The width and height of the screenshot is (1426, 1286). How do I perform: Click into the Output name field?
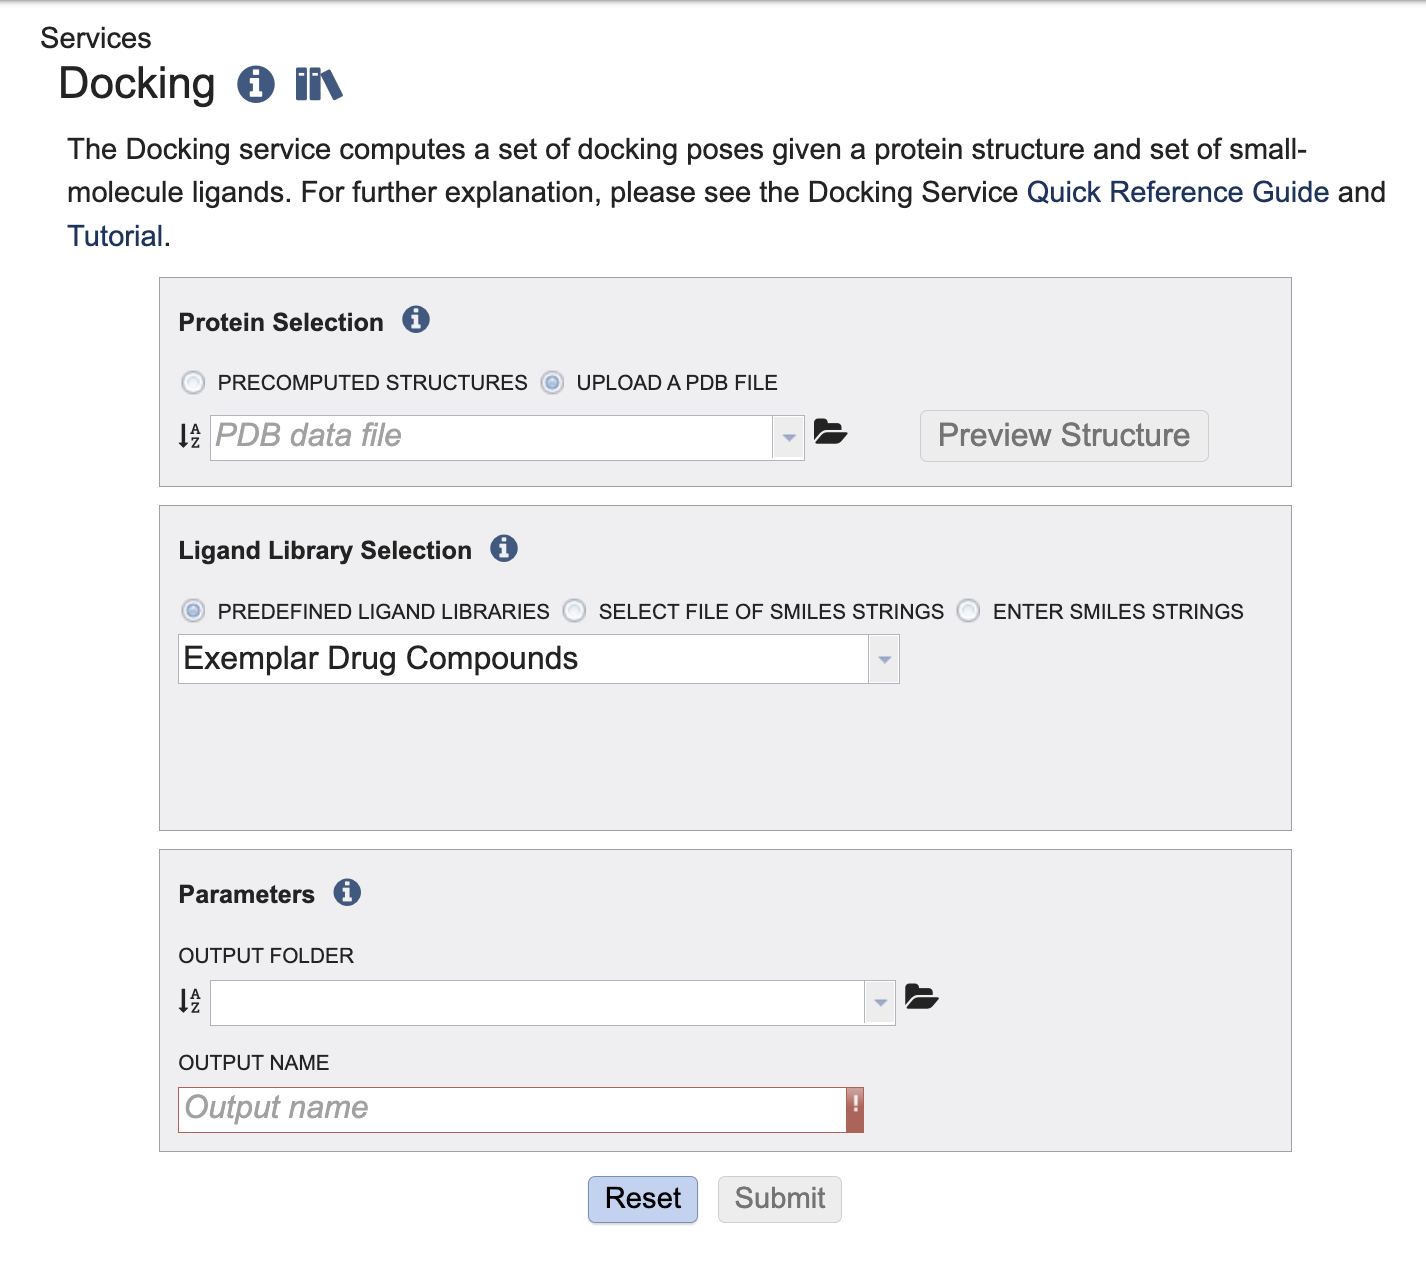[x=512, y=1110]
